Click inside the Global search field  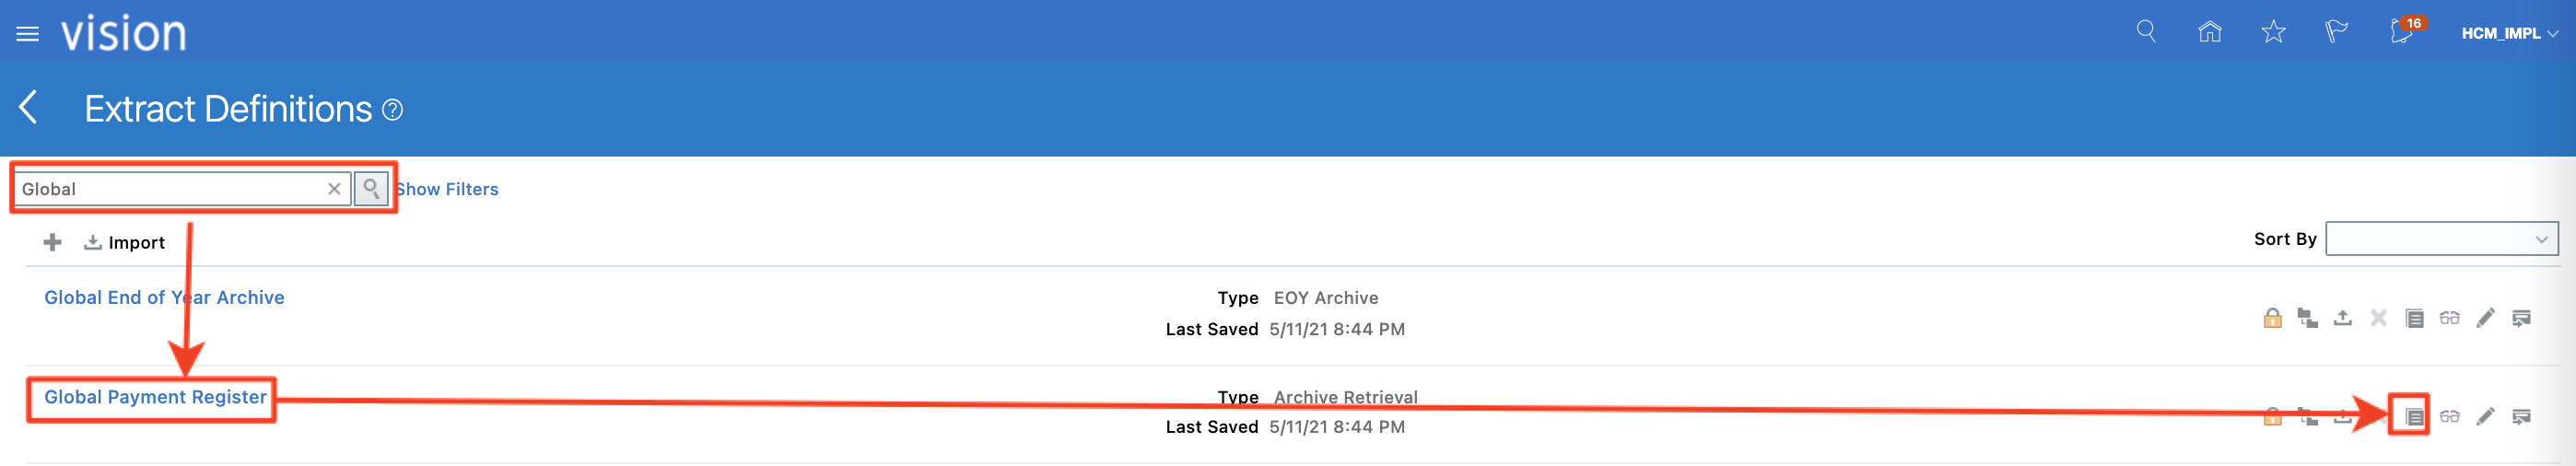click(170, 189)
